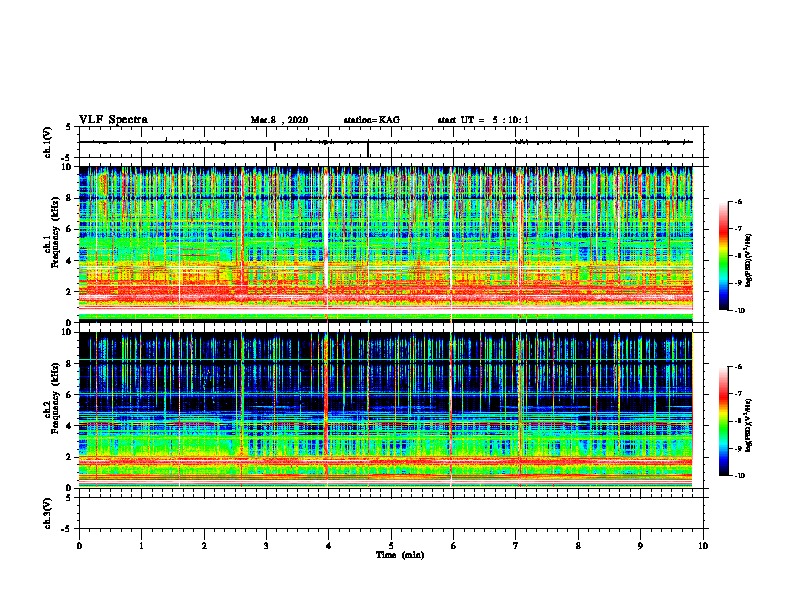Click the "VLF Spectra" title text

tap(113, 120)
